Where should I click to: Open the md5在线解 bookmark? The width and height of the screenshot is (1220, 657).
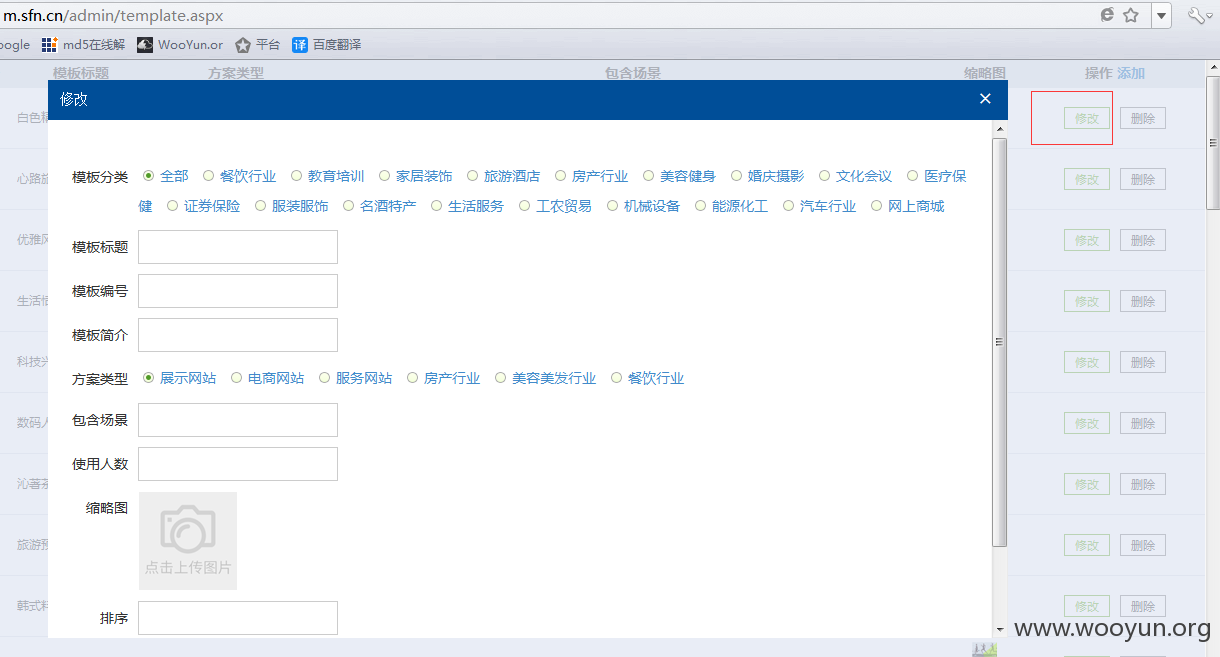pyautogui.click(x=83, y=45)
